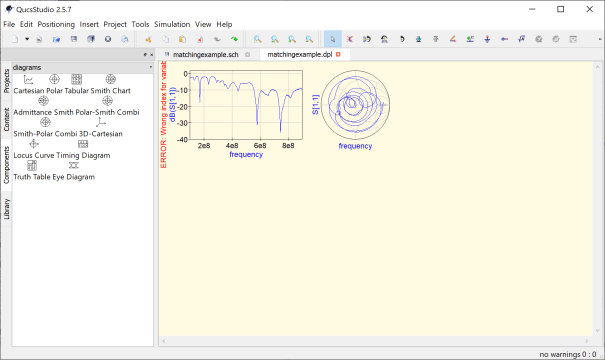The image size is (605, 360).
Task: Open the View menu
Action: pos(203,24)
